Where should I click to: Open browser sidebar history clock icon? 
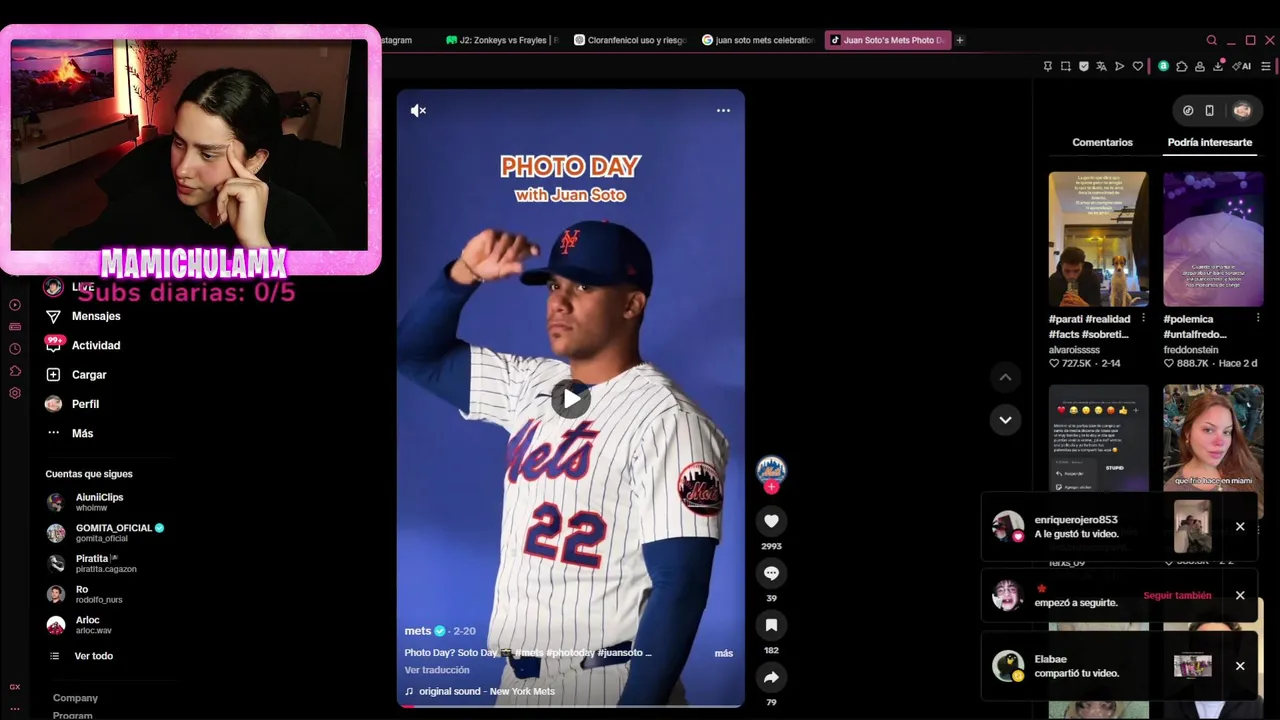click(15, 349)
